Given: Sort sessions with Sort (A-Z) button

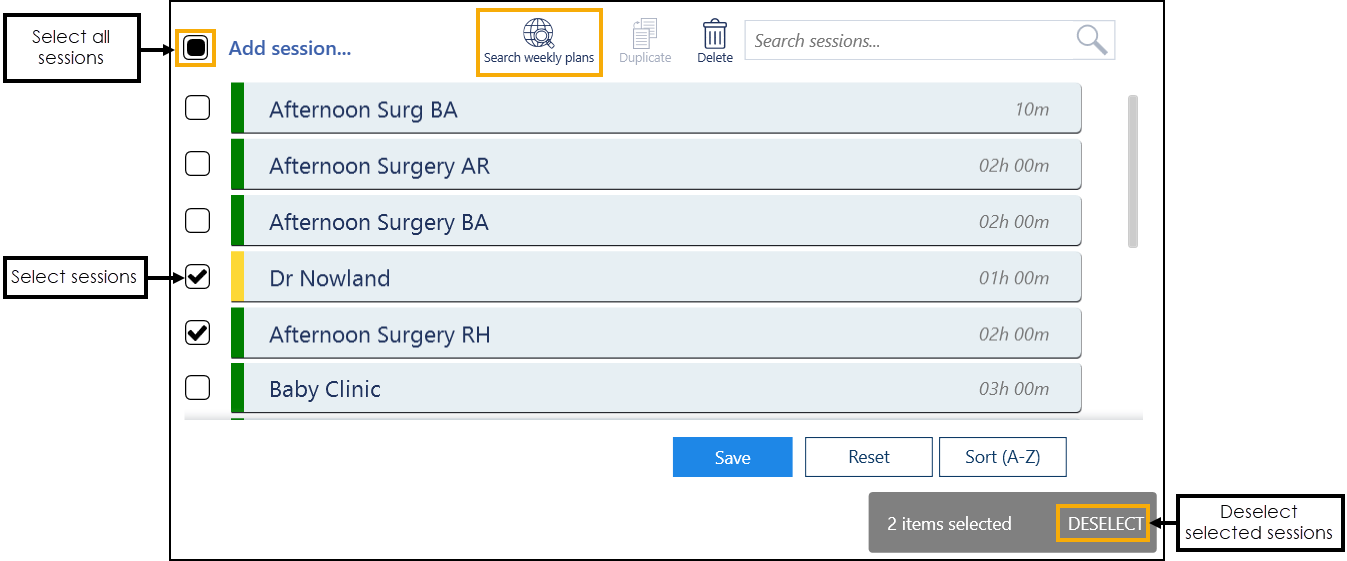Looking at the screenshot, I should click(x=1002, y=457).
